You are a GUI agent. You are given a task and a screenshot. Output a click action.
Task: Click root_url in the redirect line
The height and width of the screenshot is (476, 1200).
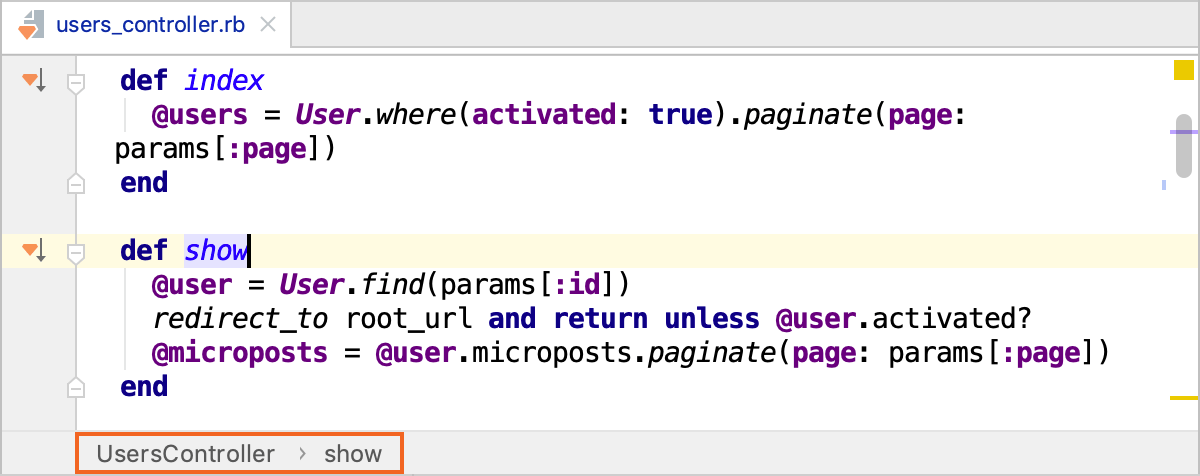(411, 319)
